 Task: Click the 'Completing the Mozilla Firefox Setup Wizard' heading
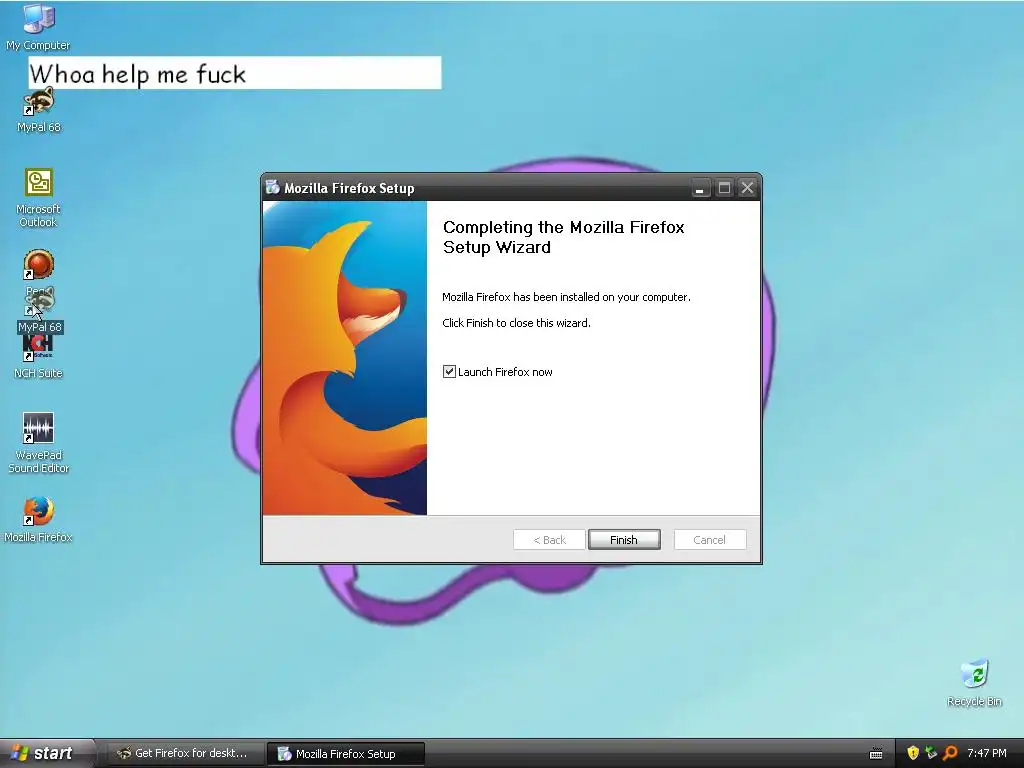pos(564,237)
